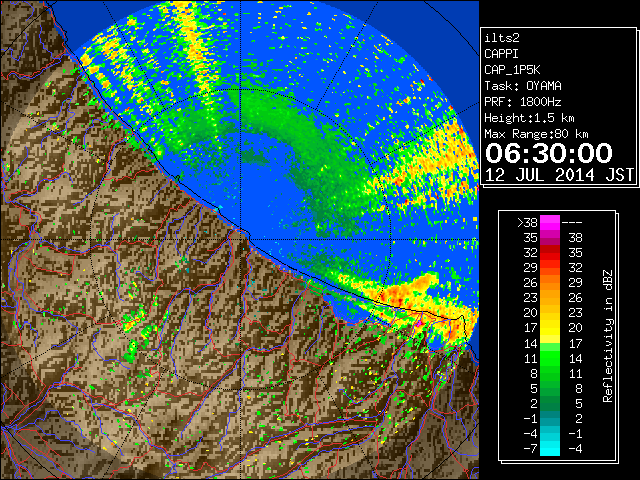This screenshot has height=480, width=640.
Task: Click the 'Reflectivity in dBZ' legend title
Action: [x=608, y=336]
